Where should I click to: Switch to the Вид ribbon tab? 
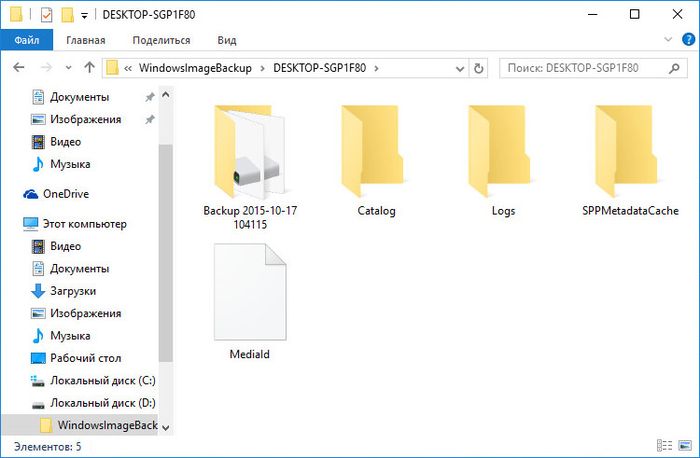(x=227, y=40)
